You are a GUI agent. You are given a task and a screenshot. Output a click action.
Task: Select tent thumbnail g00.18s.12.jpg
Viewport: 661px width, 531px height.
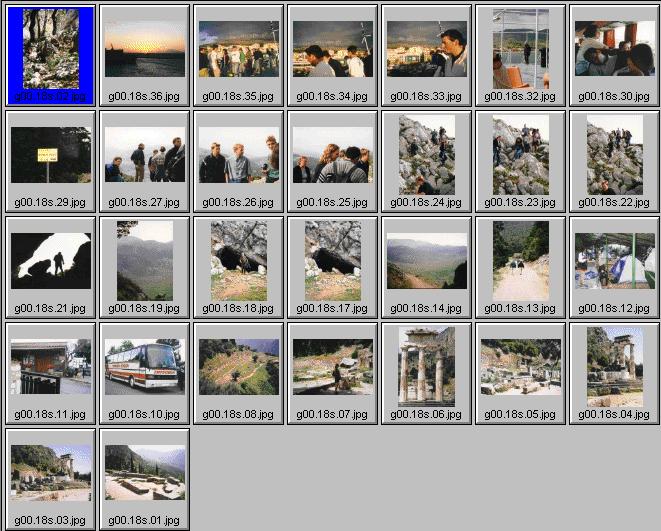[614, 261]
